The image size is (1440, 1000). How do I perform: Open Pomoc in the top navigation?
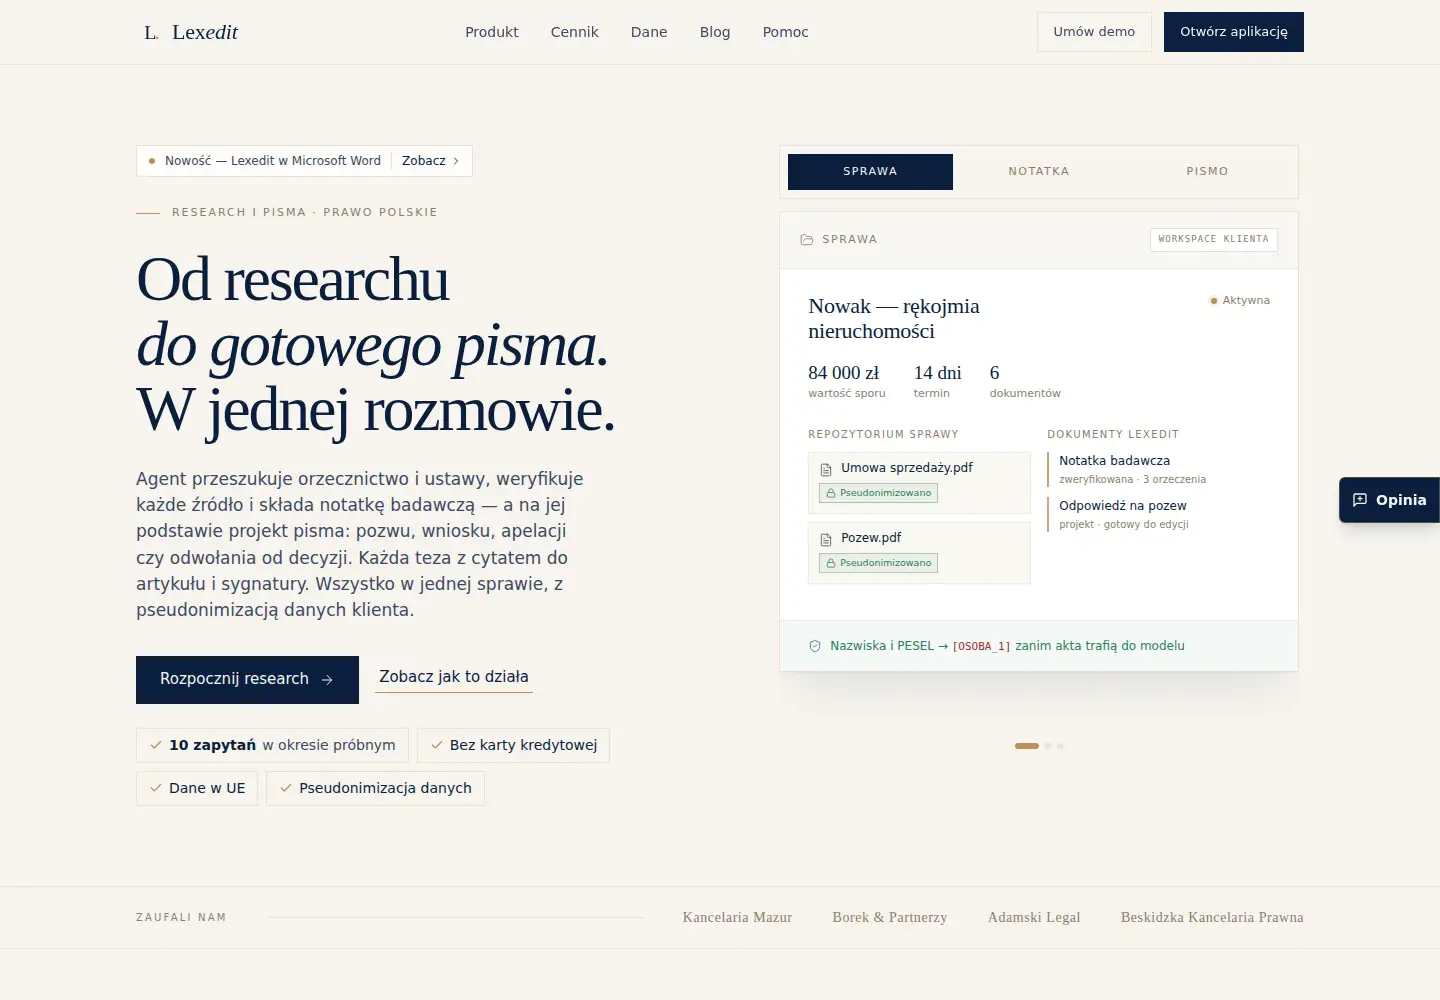[786, 32]
